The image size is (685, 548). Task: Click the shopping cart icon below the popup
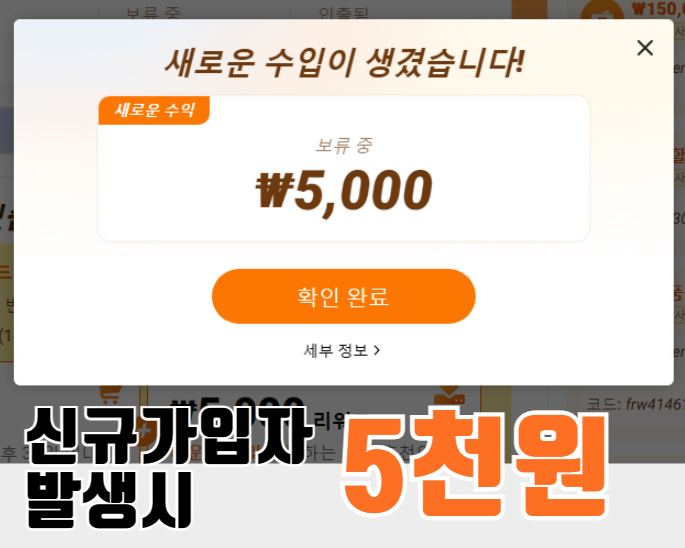(x=109, y=395)
